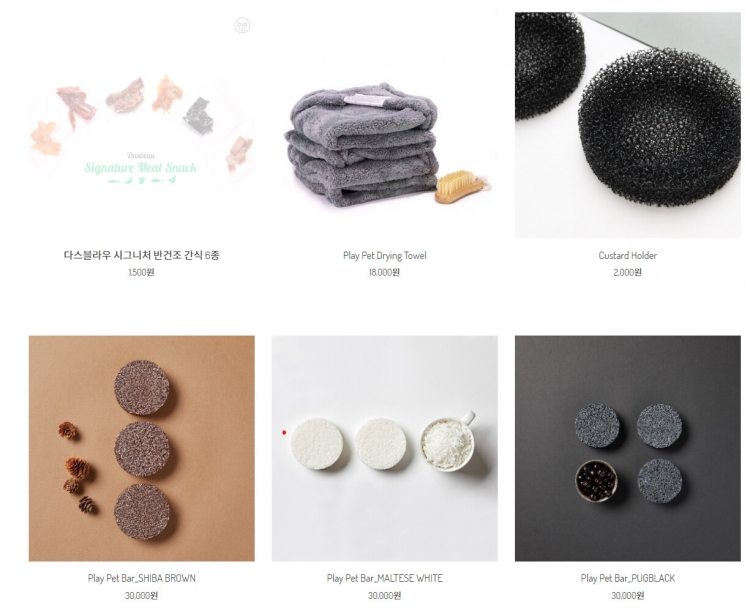Click the 1,500원 price under meat snack
Screen dimensions: 750x616
pos(142,273)
